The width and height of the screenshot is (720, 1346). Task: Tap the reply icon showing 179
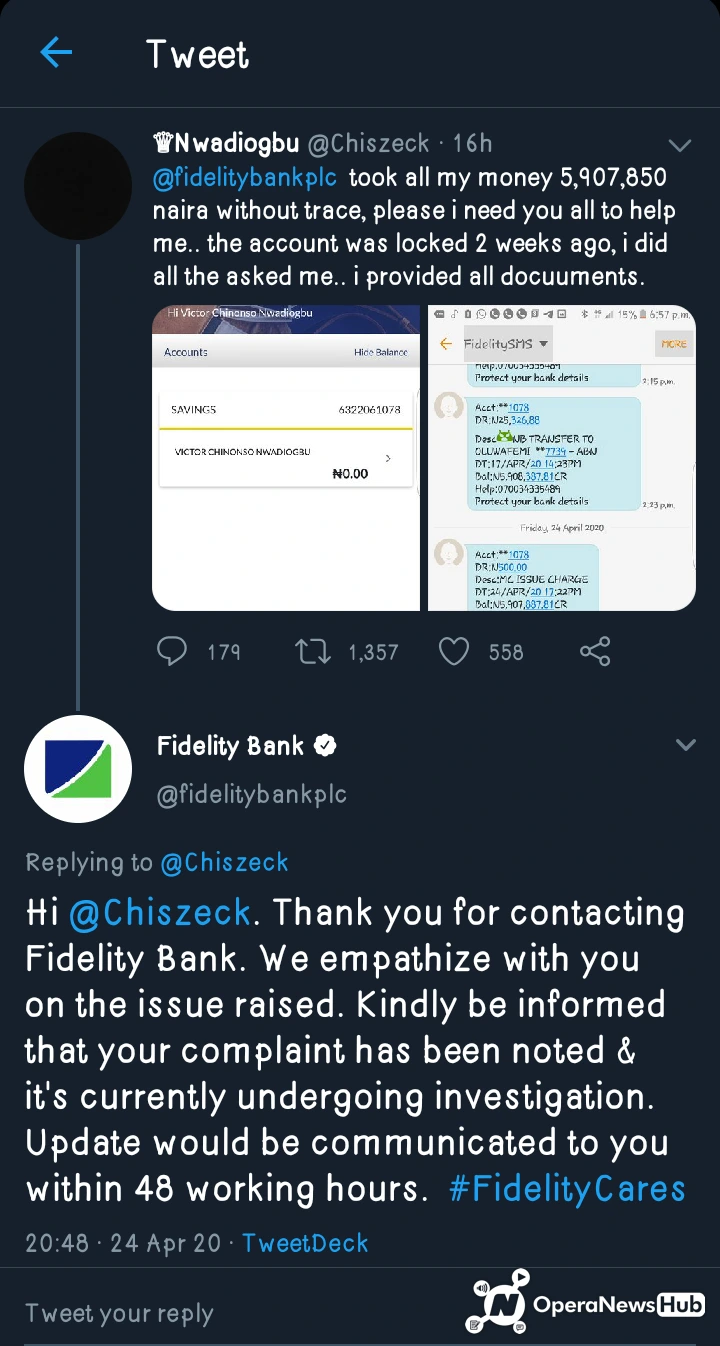point(172,652)
